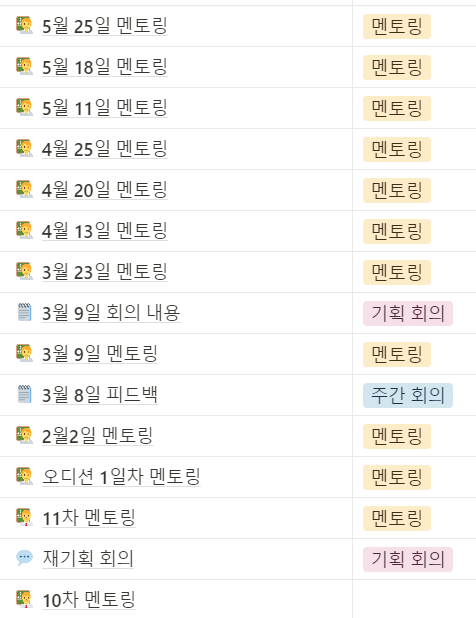Open the 5월 18일 멘토링 page
The height and width of the screenshot is (618, 476).
(105, 67)
